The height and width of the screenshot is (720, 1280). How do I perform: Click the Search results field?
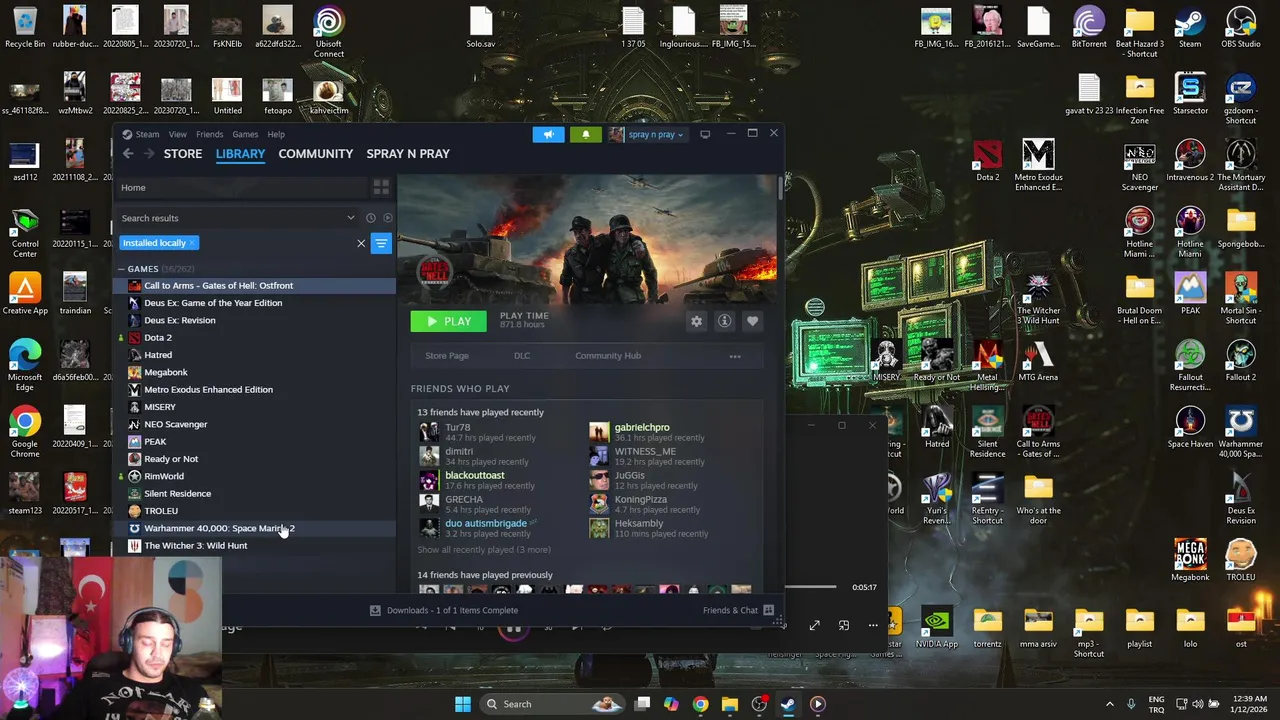coord(238,218)
